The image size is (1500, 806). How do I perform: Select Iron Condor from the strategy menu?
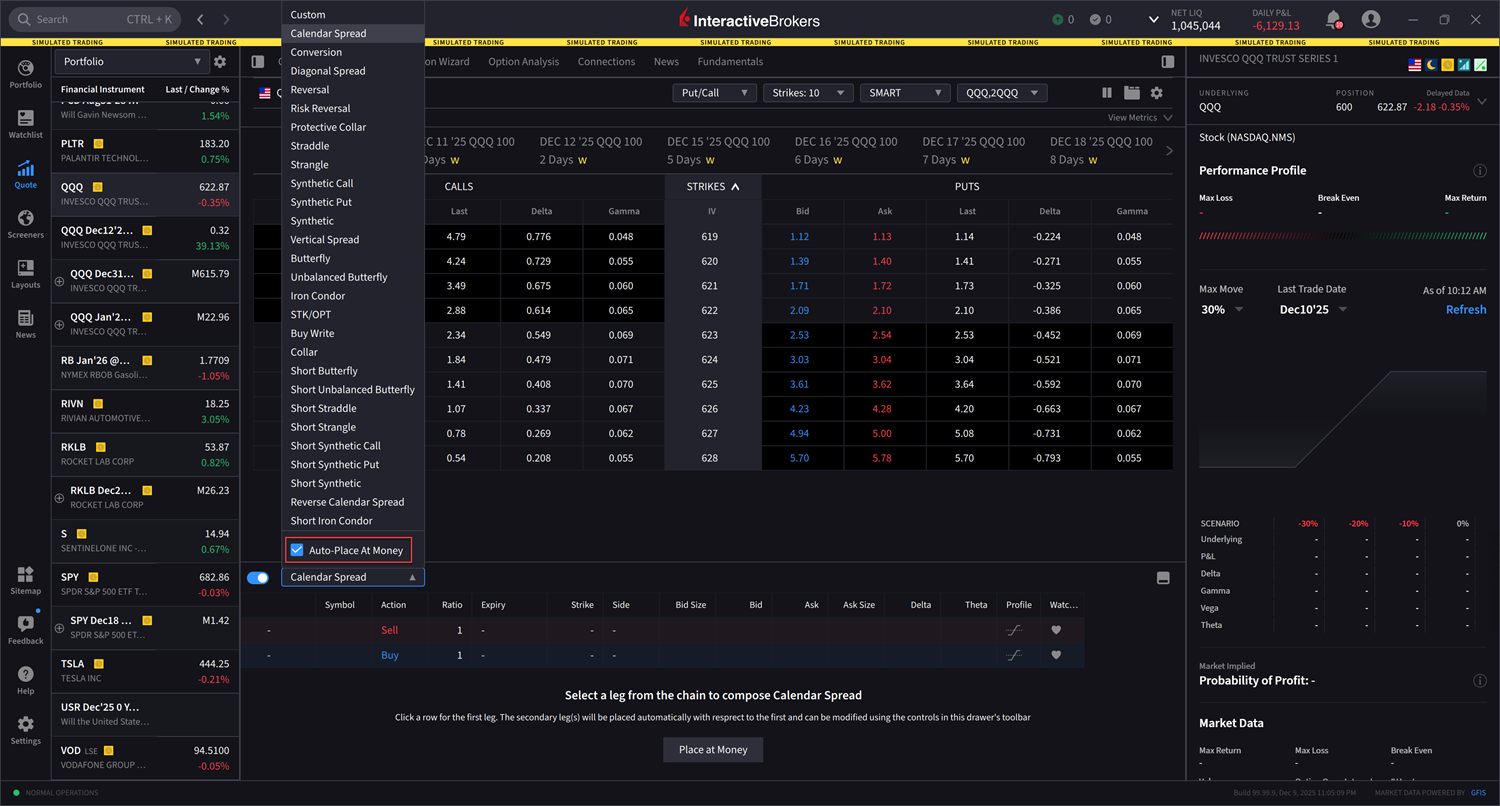point(317,295)
